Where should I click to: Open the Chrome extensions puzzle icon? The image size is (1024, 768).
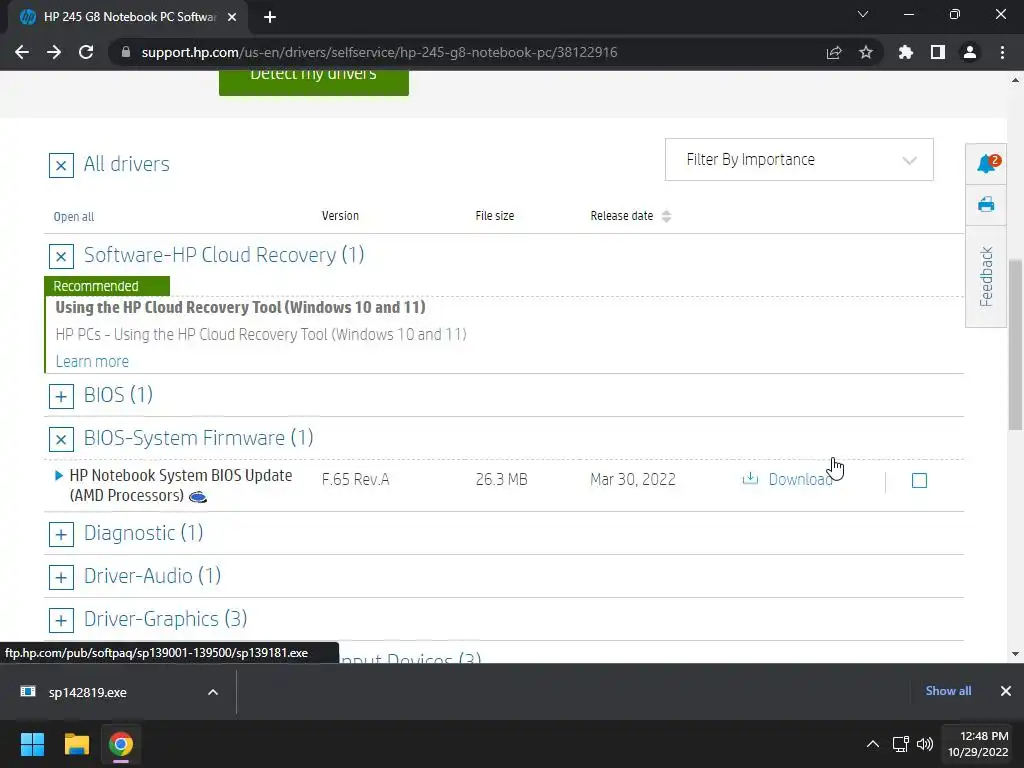[906, 52]
